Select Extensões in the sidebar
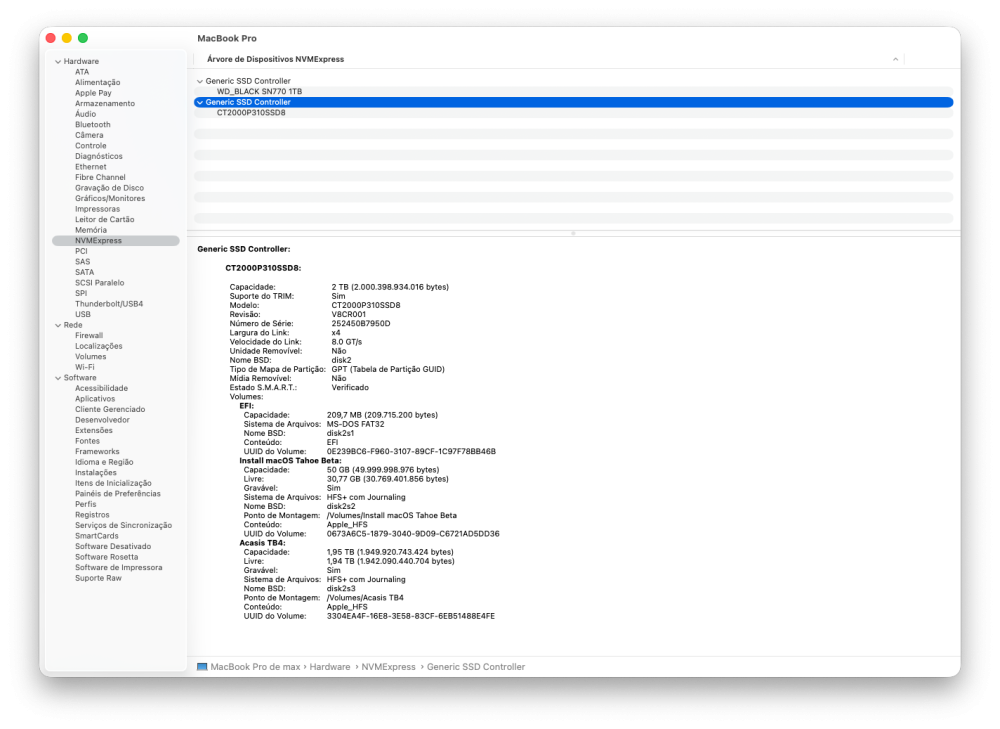1000x729 pixels. point(94,431)
